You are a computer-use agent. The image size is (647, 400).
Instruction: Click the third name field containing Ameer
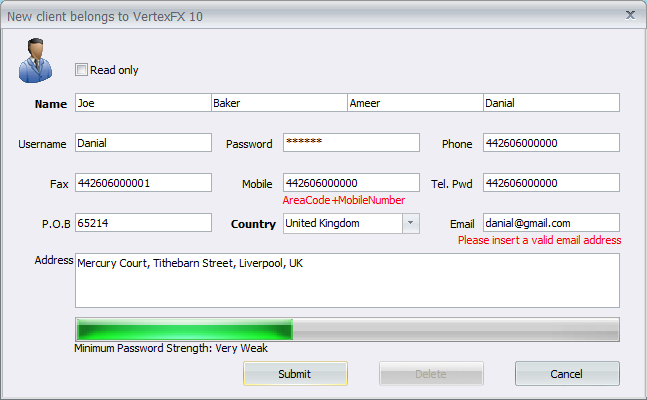(x=414, y=102)
